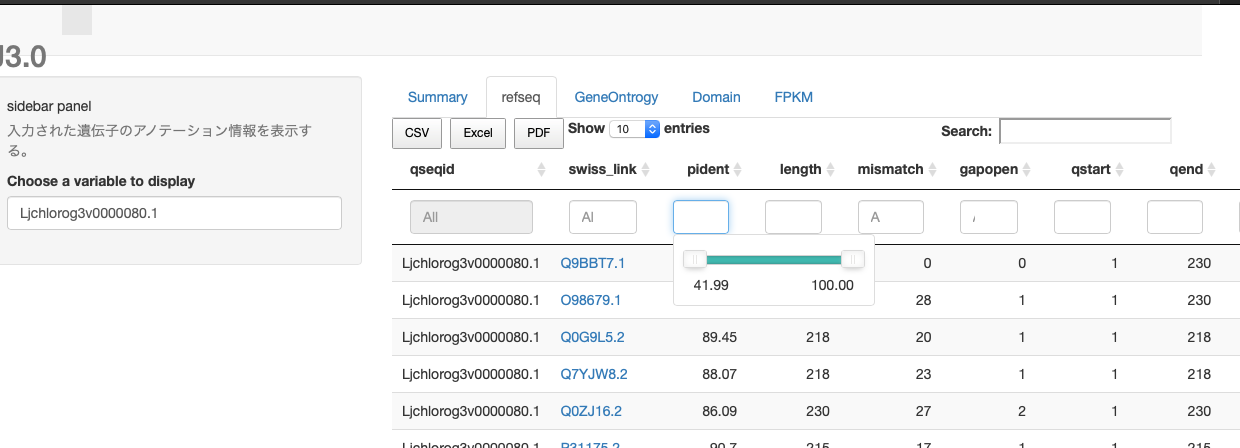Screen dimensions: 1240x448
Task: Open the Q7YJW8.2 swiss link
Action: 592,374
